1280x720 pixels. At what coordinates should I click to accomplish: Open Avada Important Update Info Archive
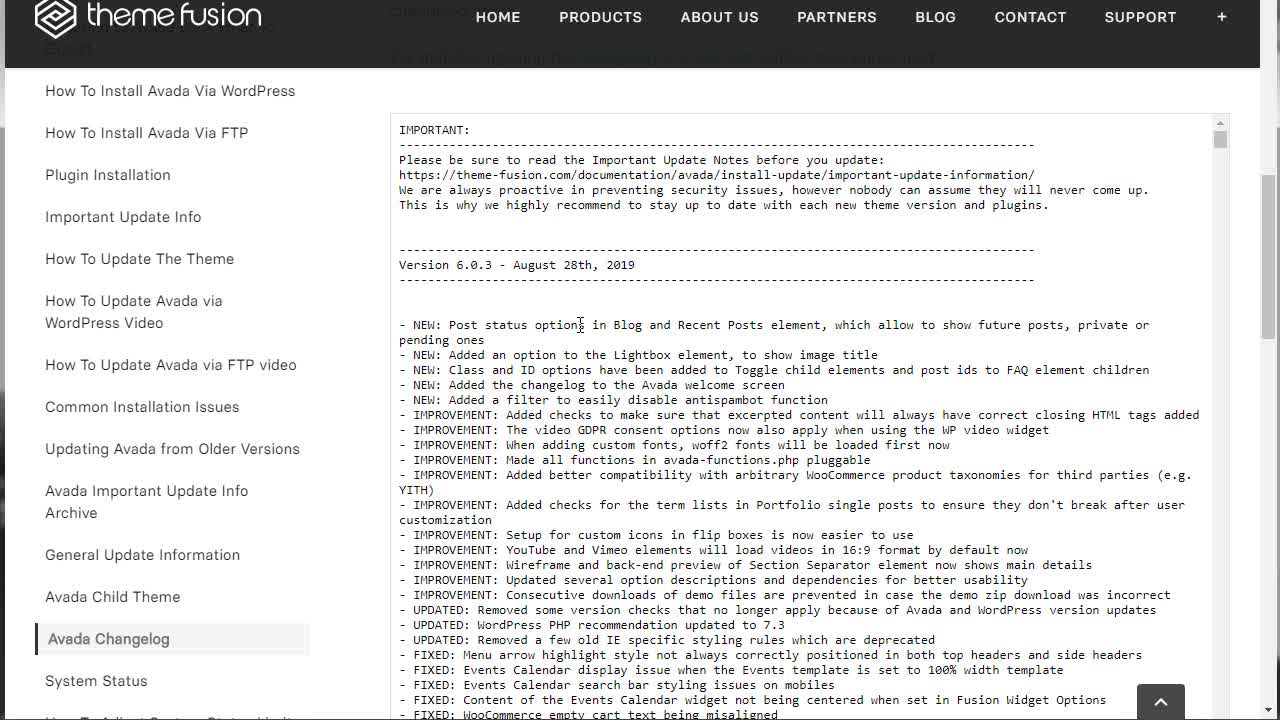[146, 502]
